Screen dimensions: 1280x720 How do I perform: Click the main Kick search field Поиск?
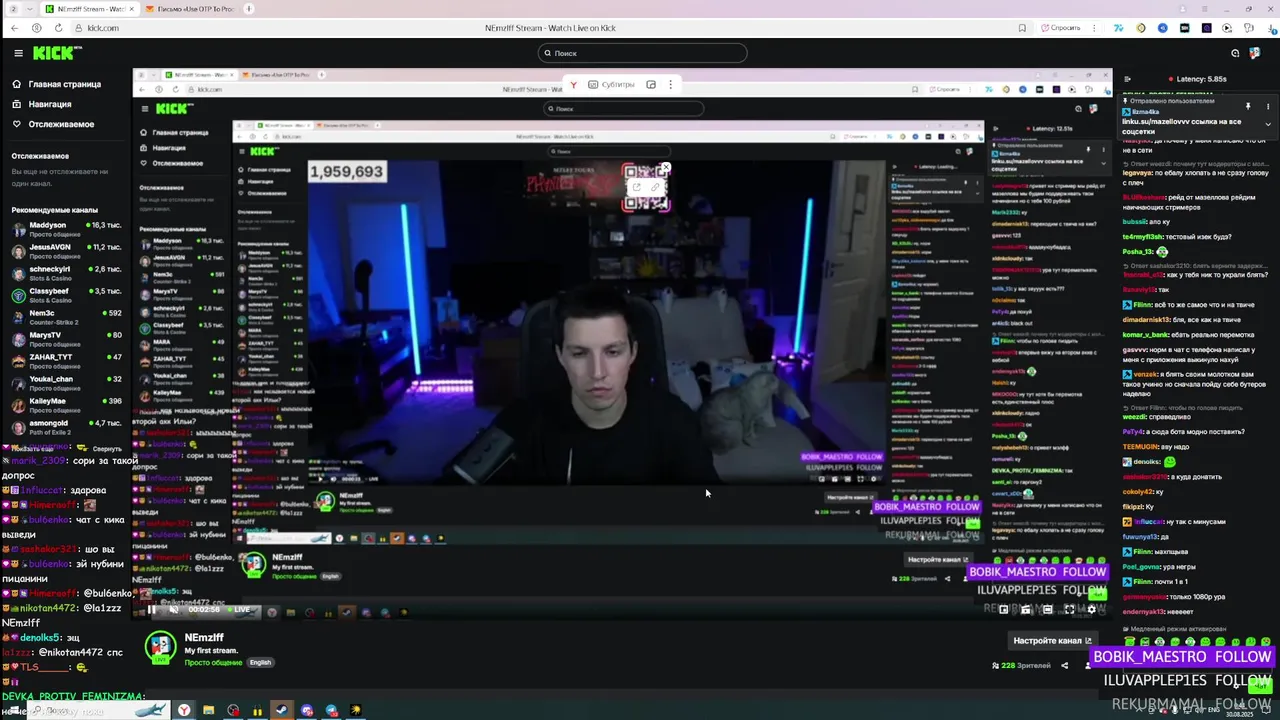point(642,53)
